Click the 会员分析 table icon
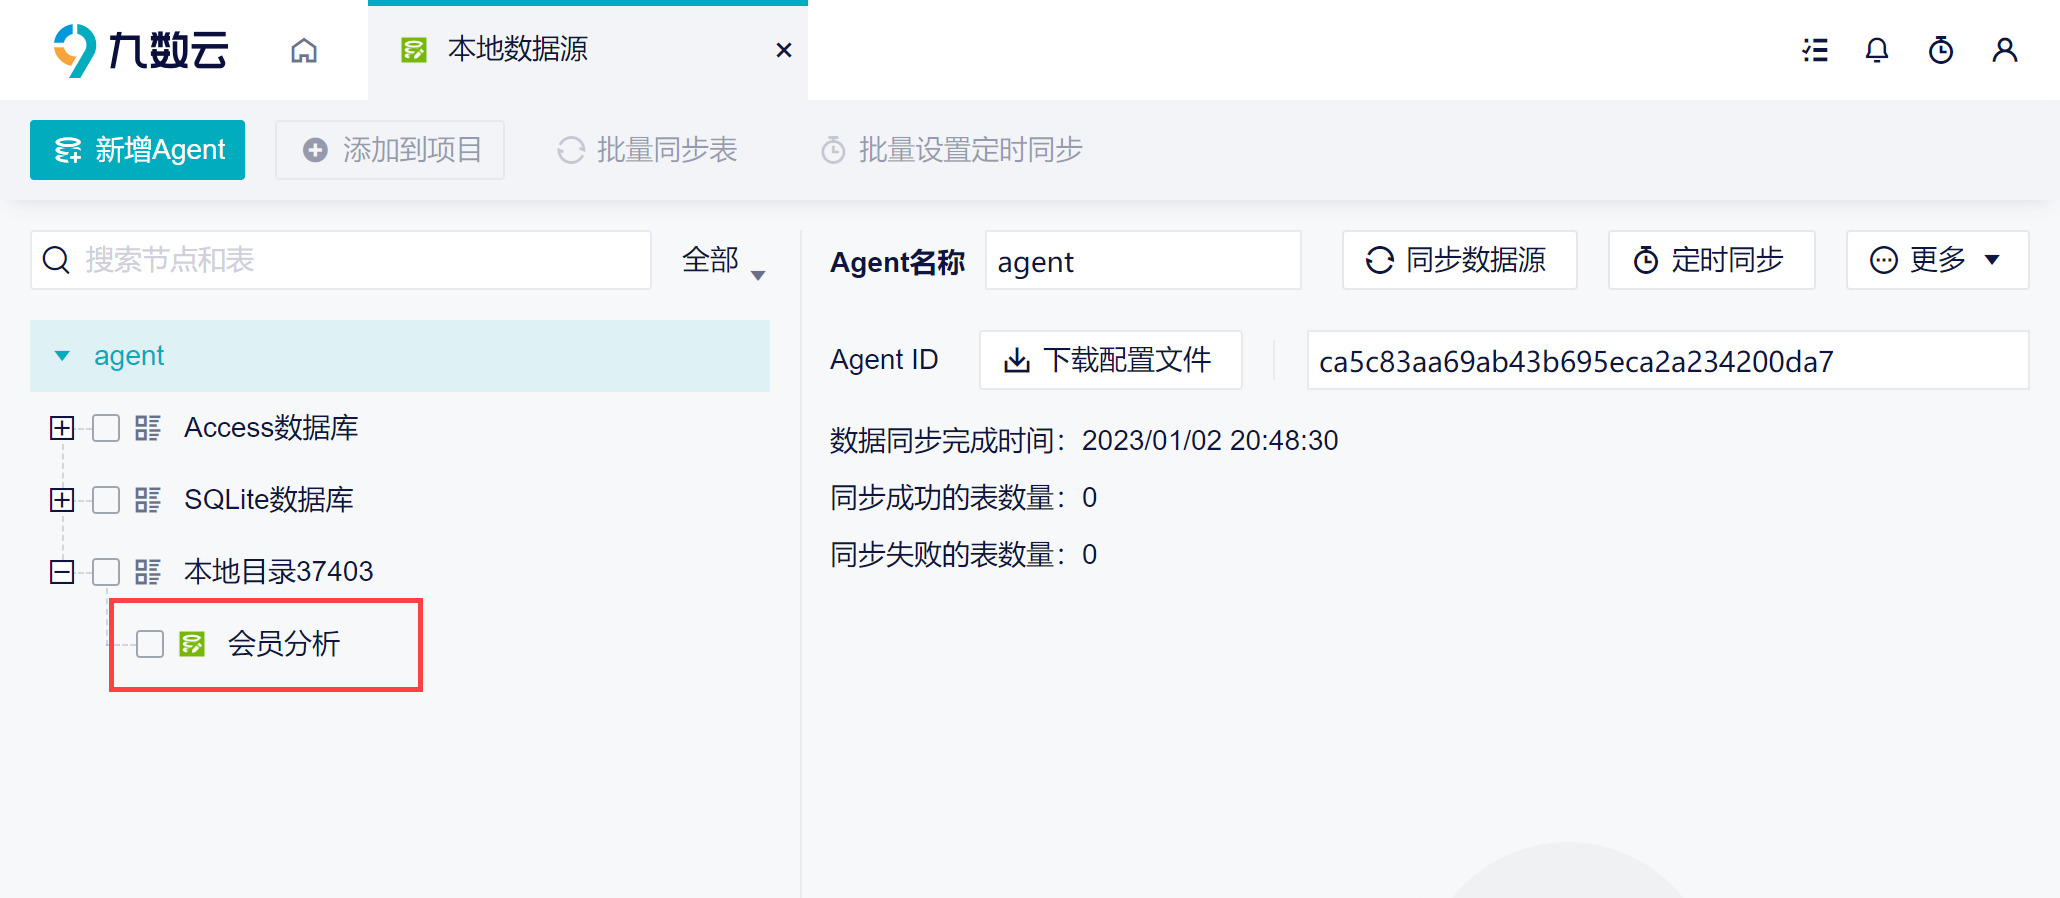The height and width of the screenshot is (898, 2060). [192, 644]
